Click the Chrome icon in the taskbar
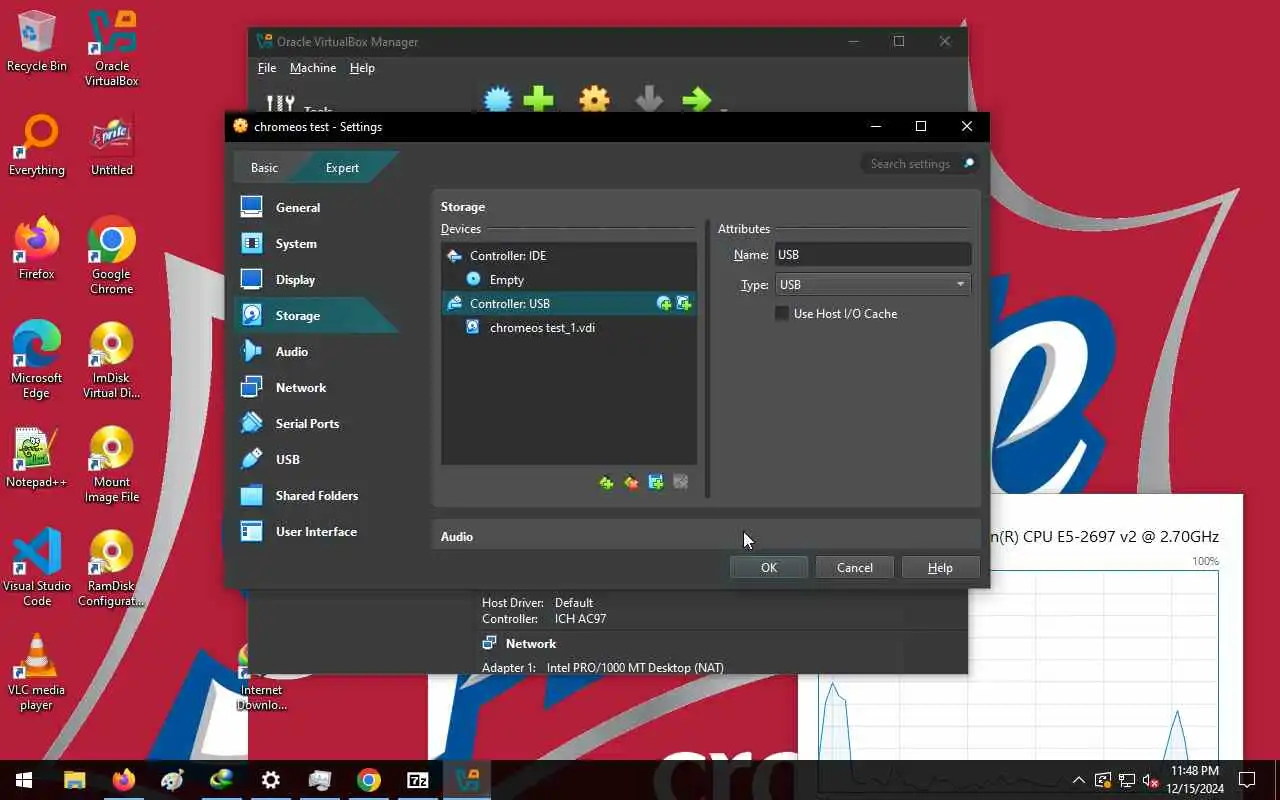 tap(369, 780)
